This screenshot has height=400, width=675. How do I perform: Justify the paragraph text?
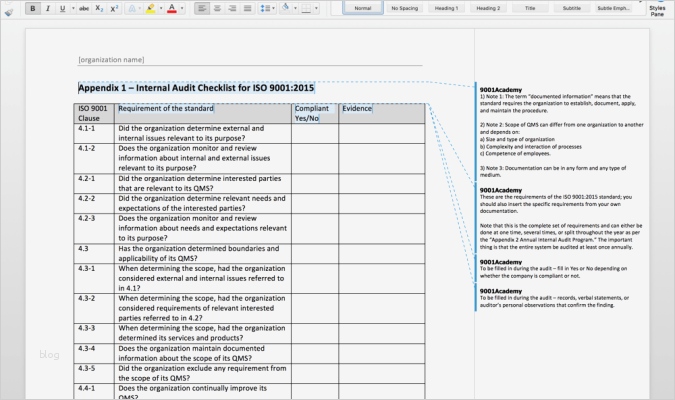coord(246,7)
